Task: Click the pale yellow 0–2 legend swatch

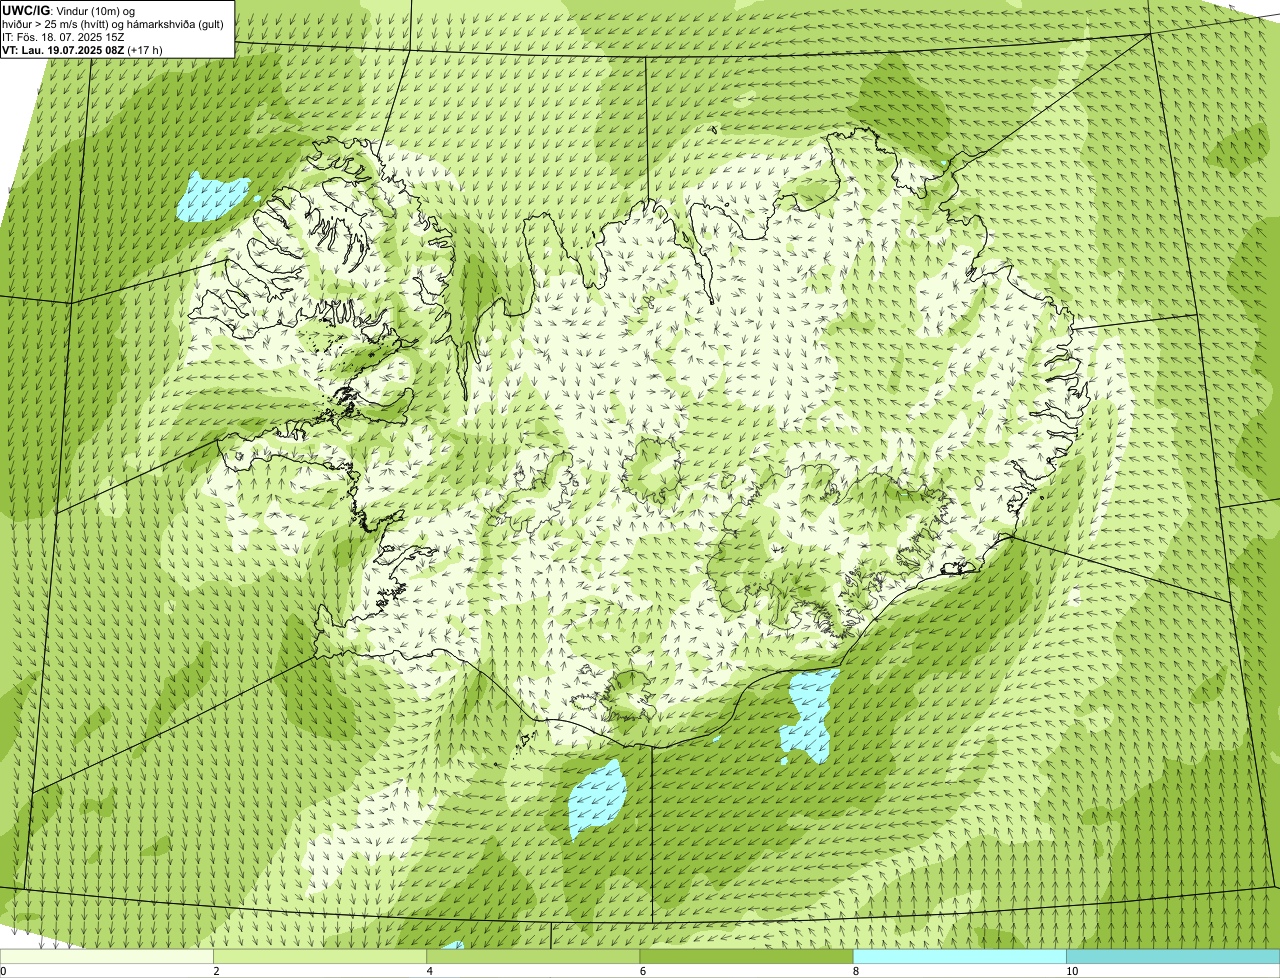Action: pos(106,957)
